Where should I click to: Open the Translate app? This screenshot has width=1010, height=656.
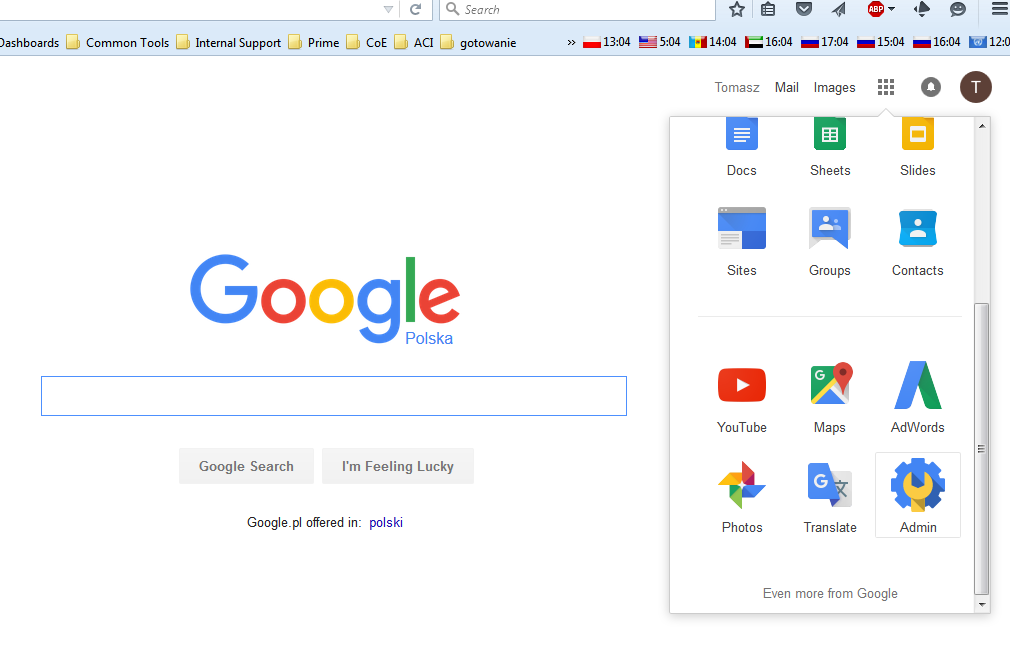829,497
